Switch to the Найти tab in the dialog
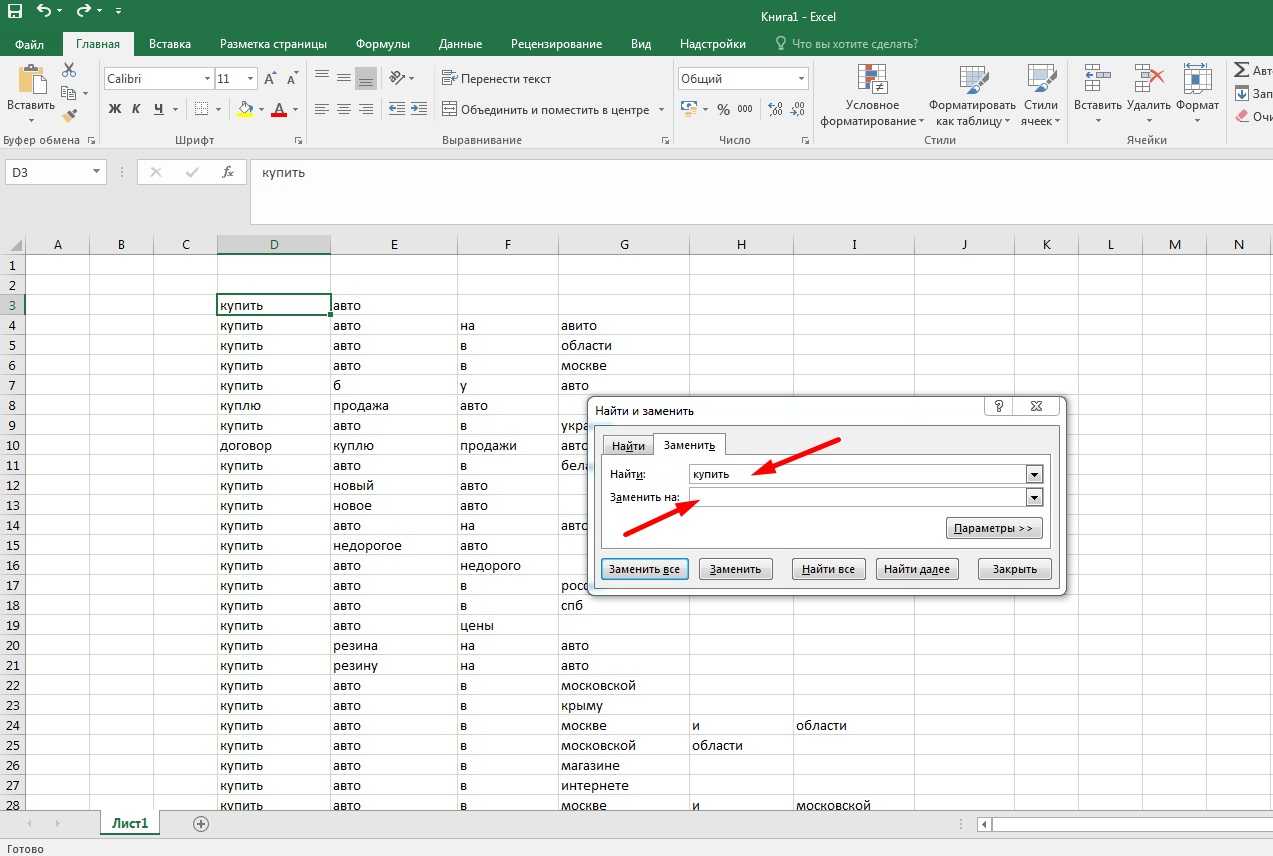Image resolution: width=1273 pixels, height=856 pixels. (628, 446)
